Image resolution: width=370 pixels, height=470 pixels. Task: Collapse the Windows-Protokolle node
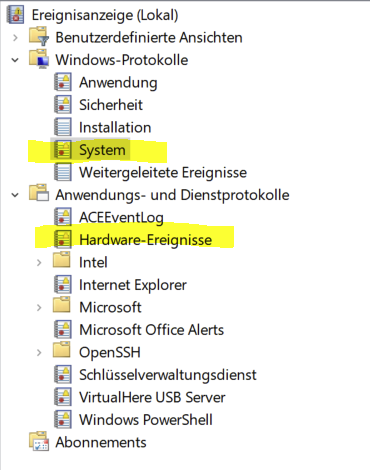[x=15, y=60]
